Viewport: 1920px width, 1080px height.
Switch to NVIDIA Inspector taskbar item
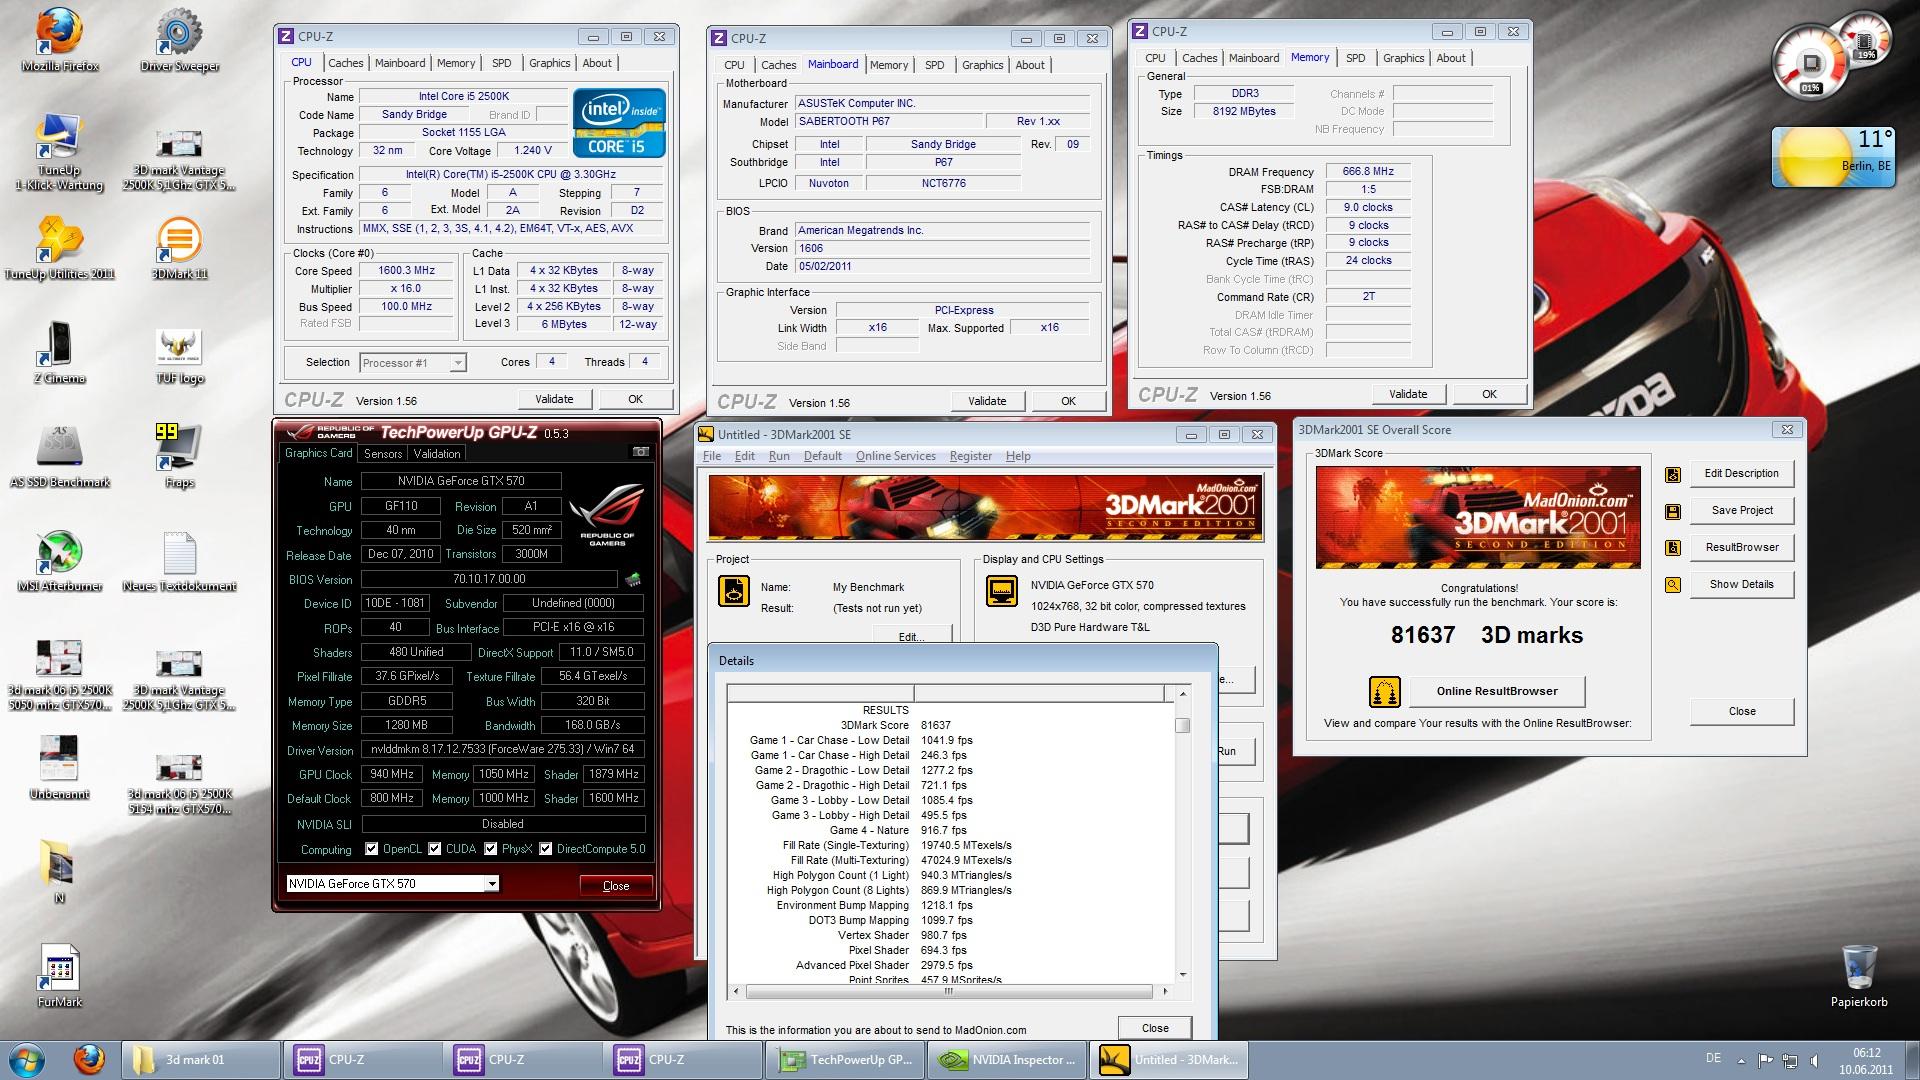[1006, 1059]
